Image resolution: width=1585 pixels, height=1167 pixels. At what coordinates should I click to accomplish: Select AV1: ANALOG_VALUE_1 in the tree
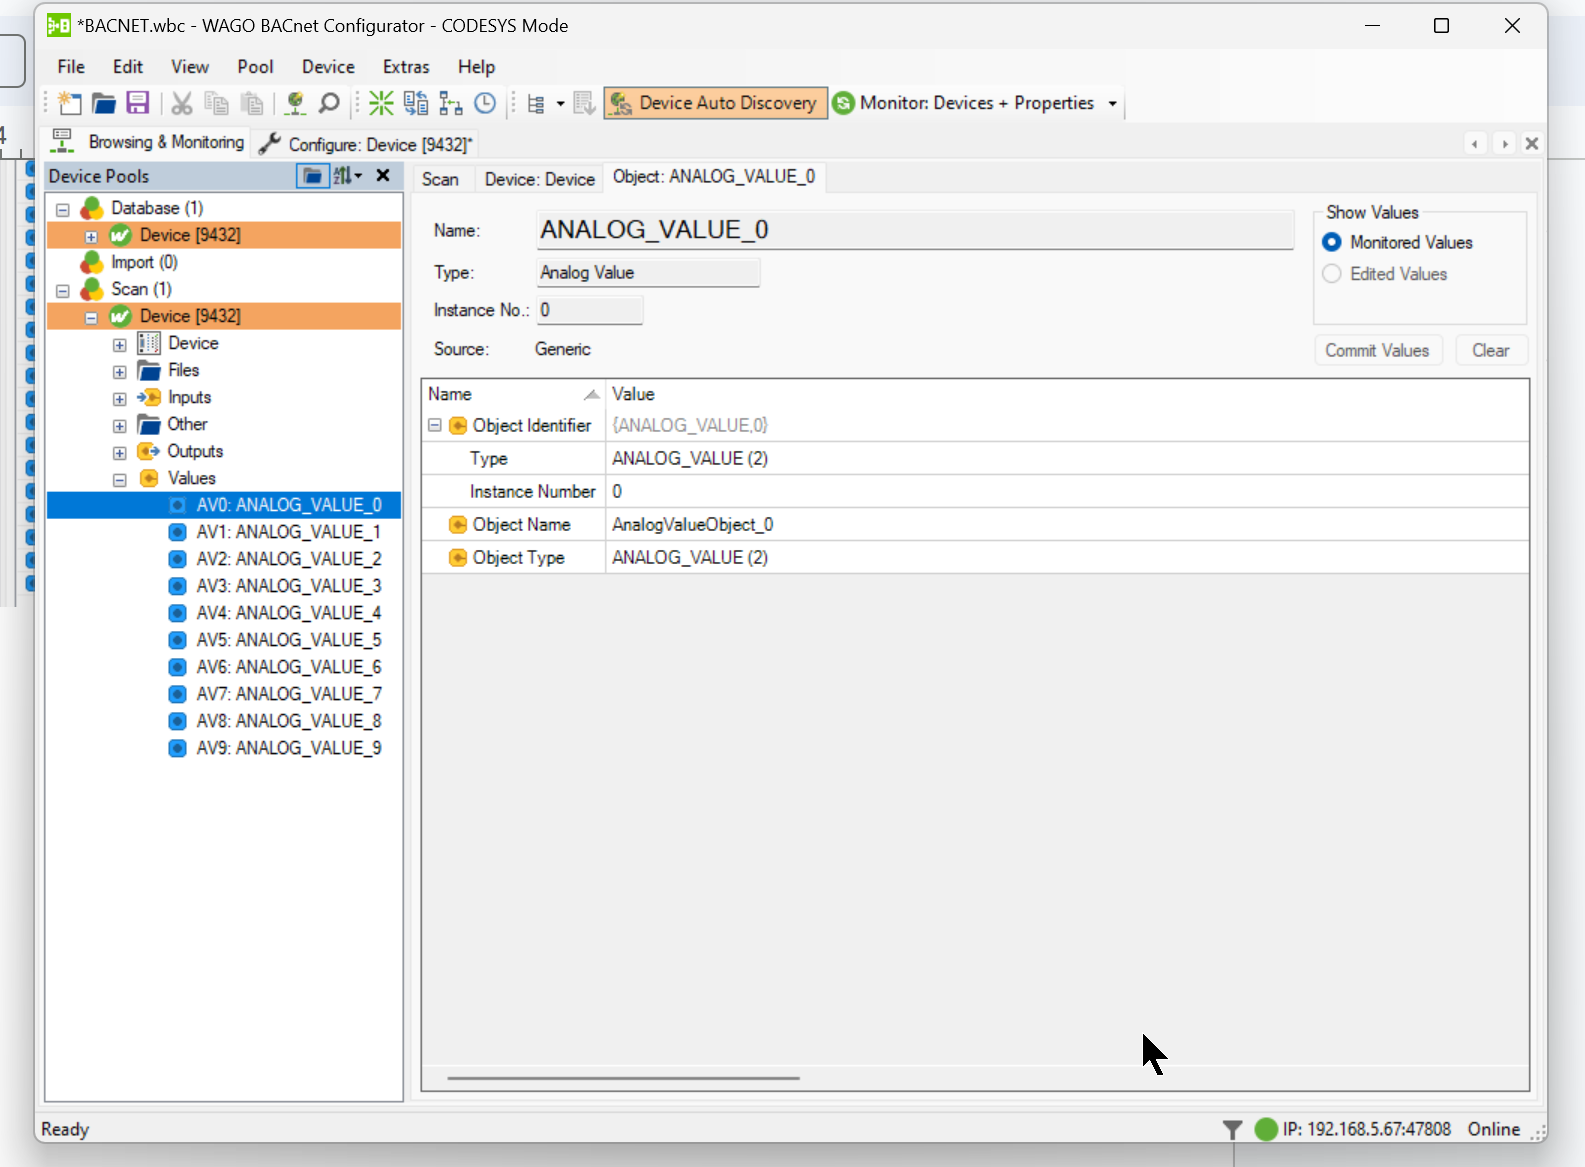tap(288, 532)
